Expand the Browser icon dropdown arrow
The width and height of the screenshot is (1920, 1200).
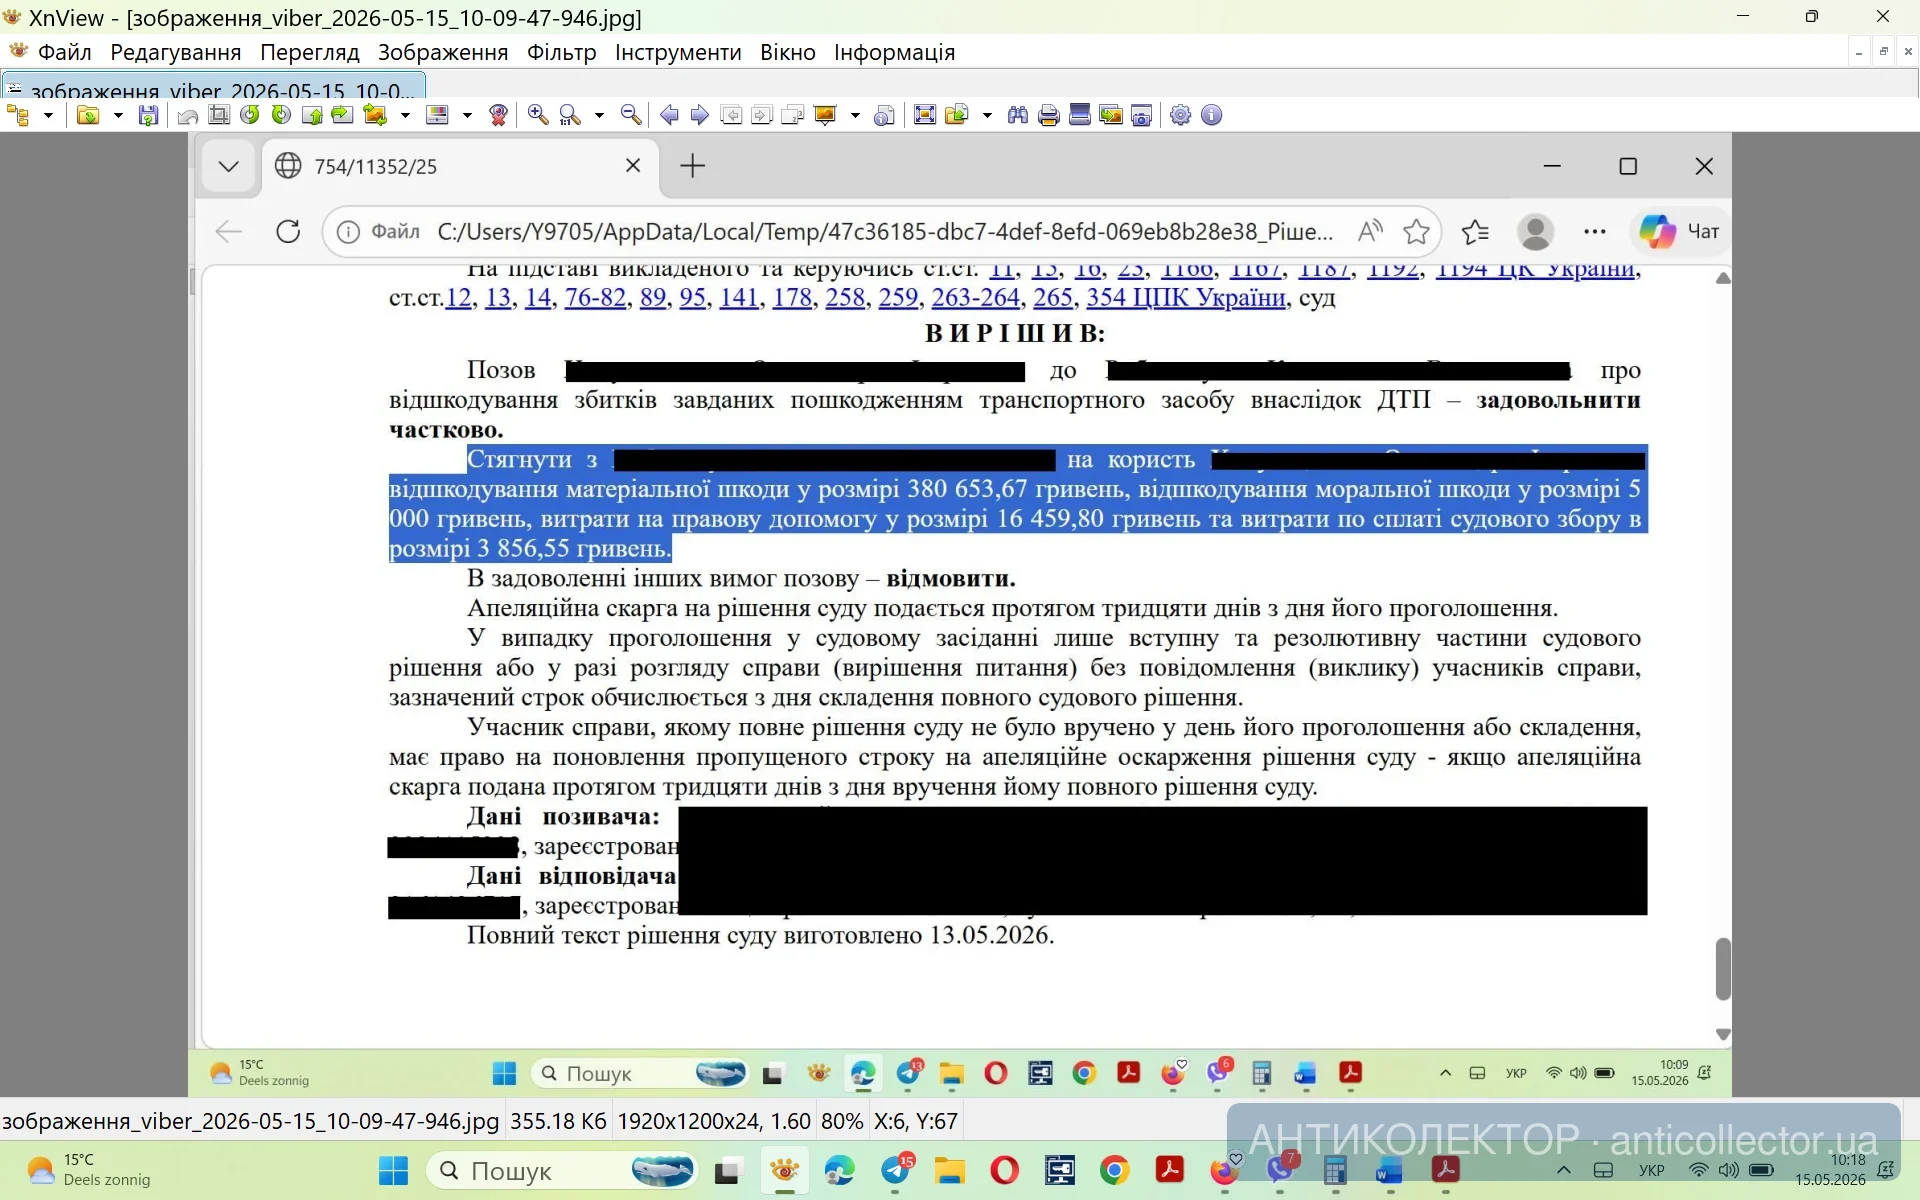coord(47,115)
